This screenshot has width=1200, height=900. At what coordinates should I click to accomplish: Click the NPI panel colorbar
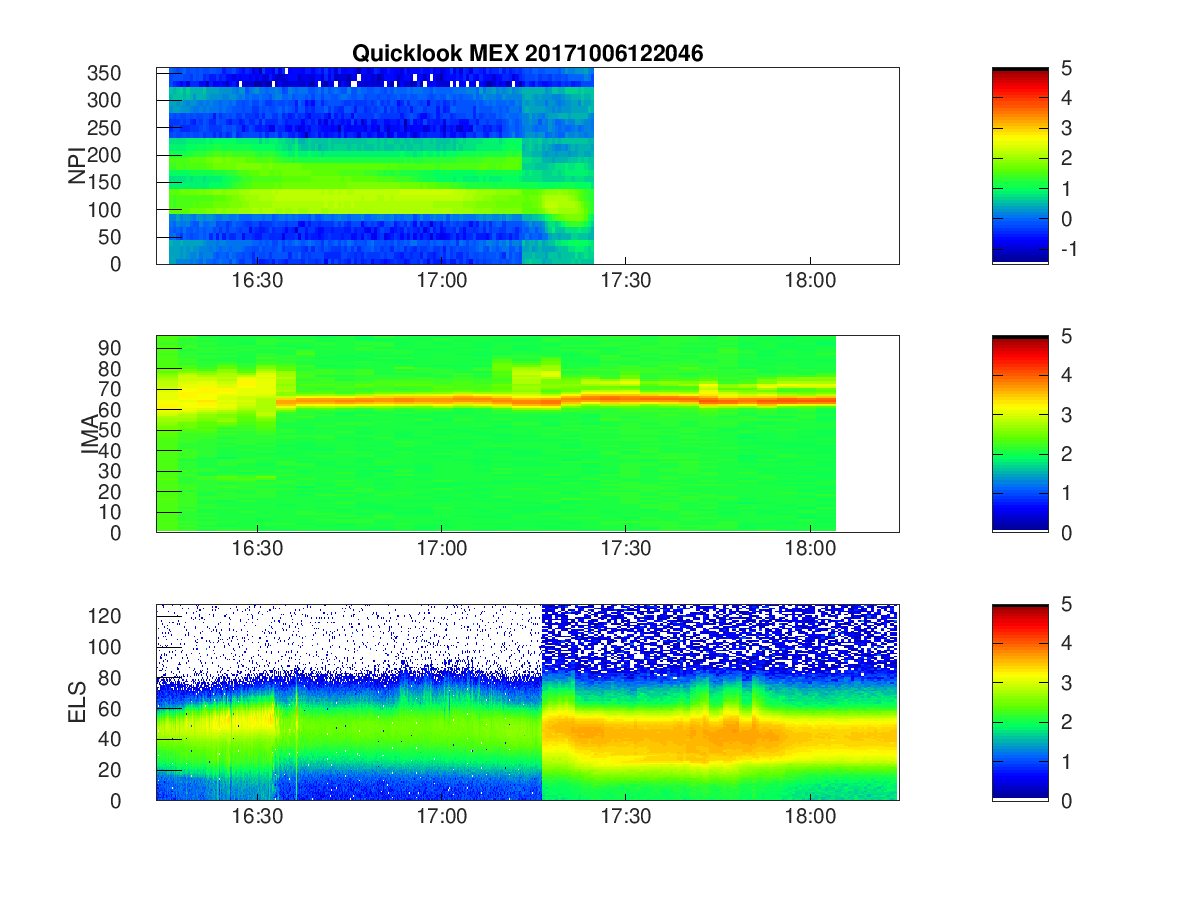tap(1020, 165)
